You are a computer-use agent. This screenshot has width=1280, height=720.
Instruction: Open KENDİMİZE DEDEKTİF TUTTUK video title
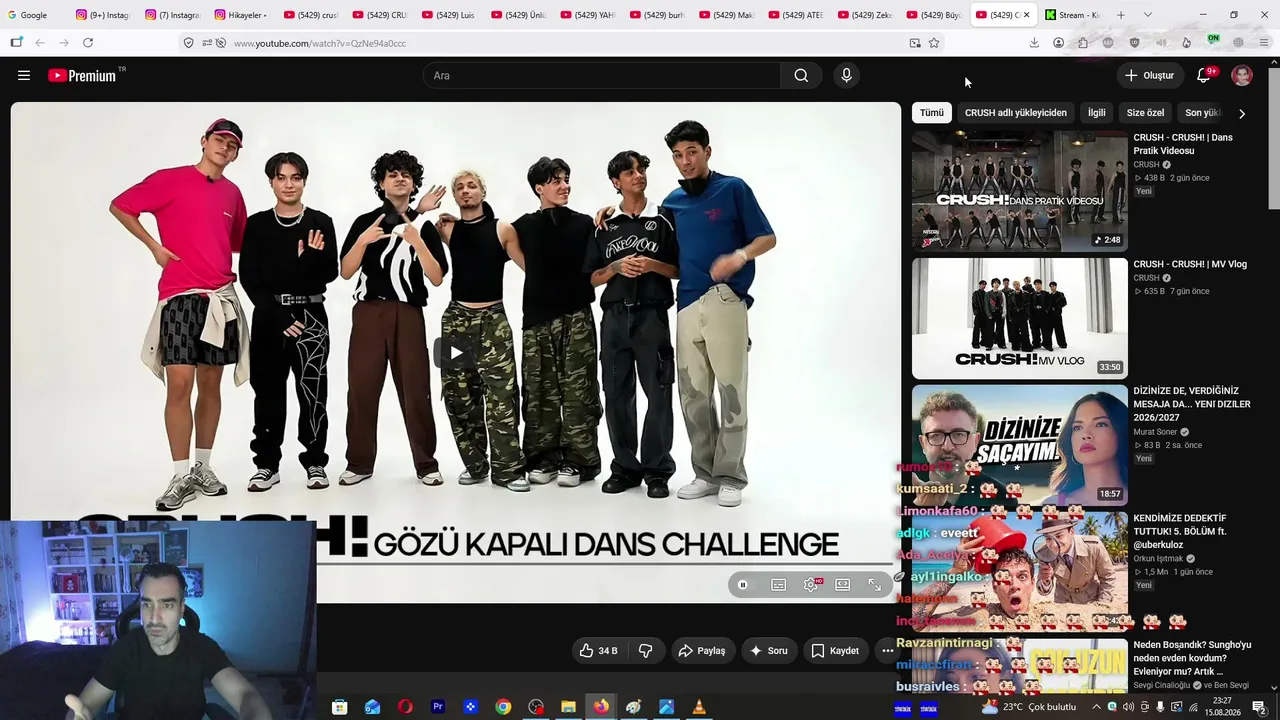[x=1180, y=531]
